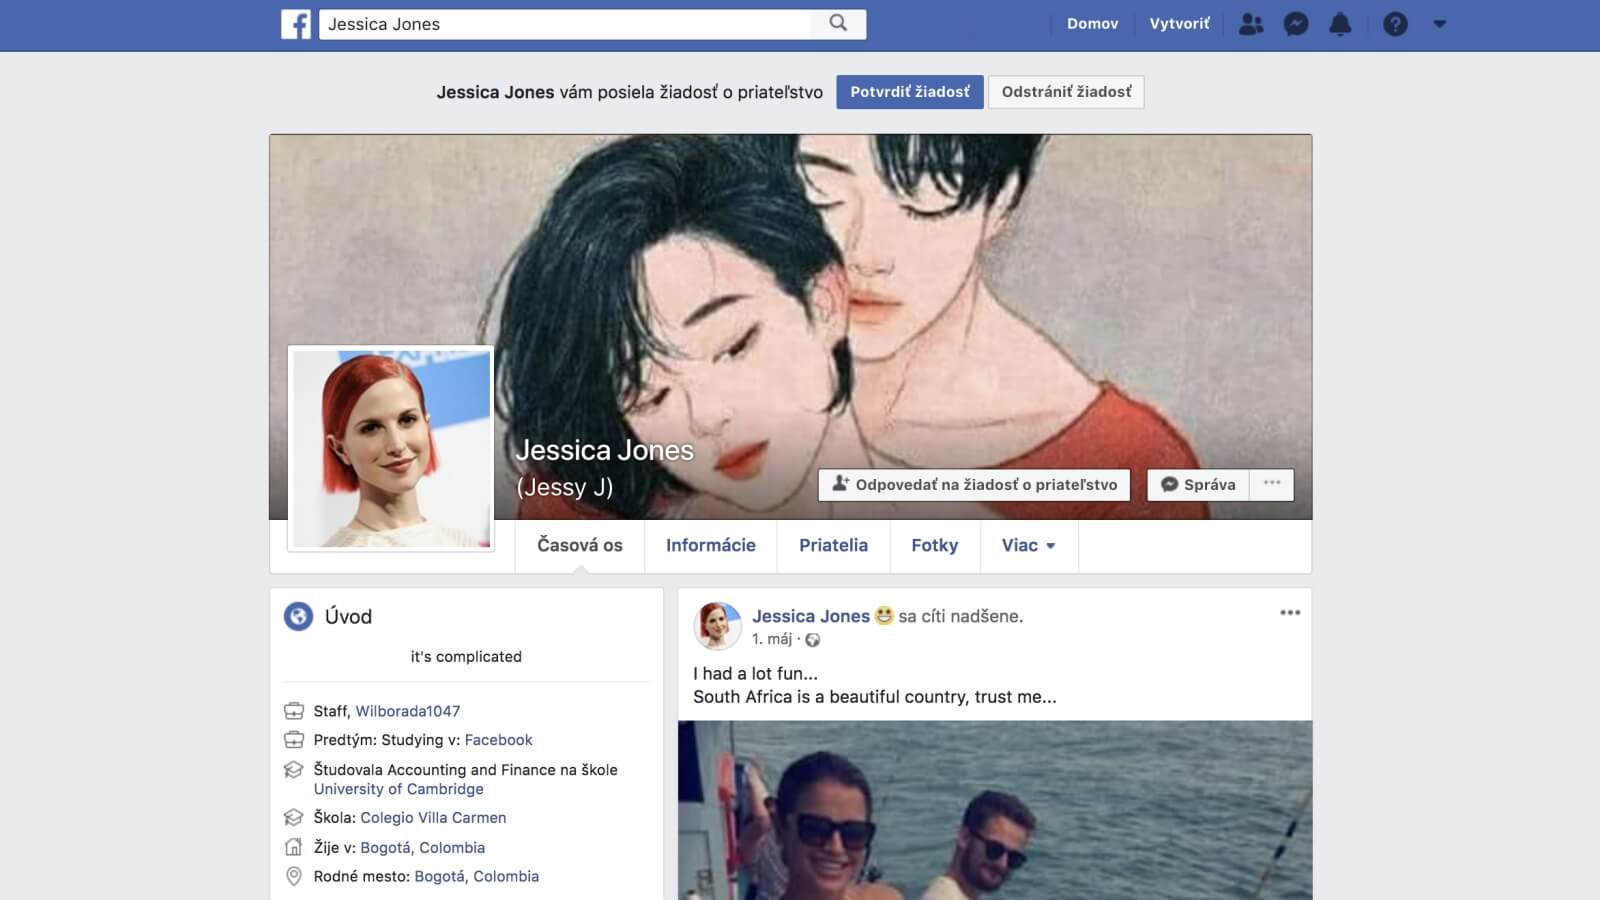This screenshot has height=900, width=1600.
Task: Switch to the Časová os tab
Action: (x=580, y=546)
